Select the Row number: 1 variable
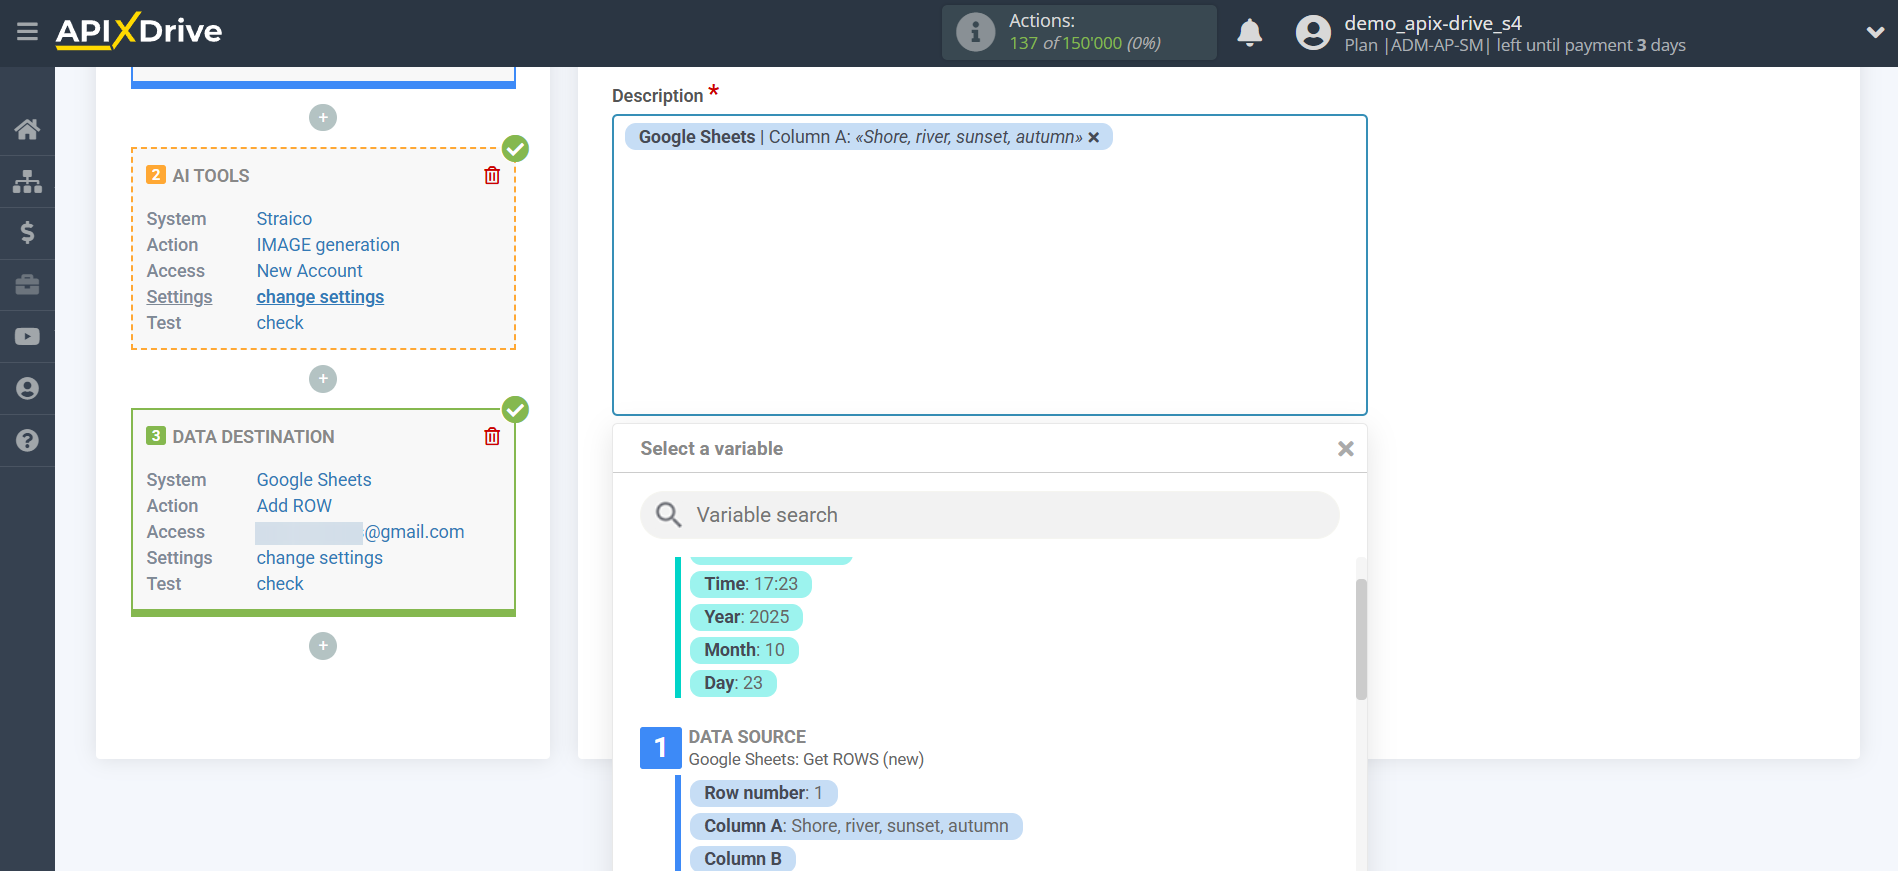Image resolution: width=1898 pixels, height=871 pixels. (x=763, y=793)
